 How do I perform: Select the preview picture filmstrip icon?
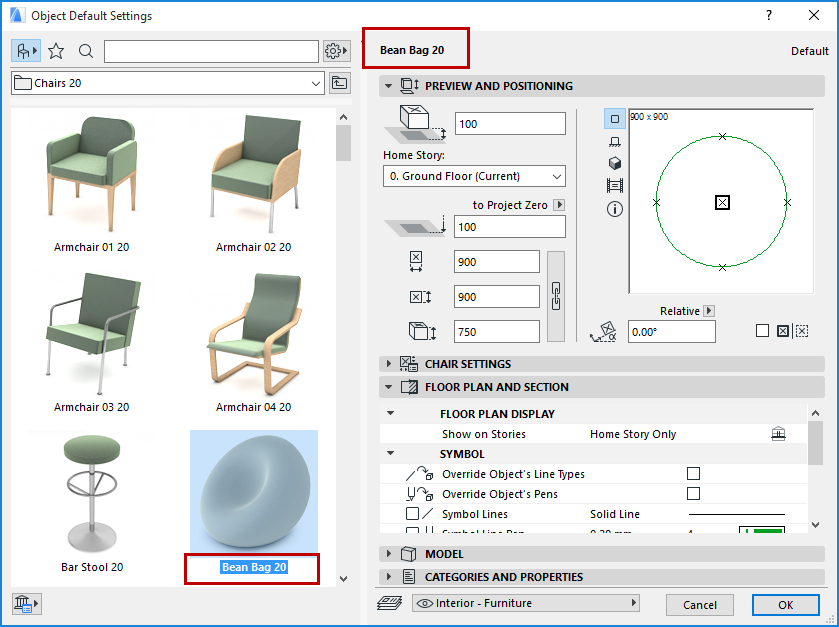pyautogui.click(x=615, y=186)
